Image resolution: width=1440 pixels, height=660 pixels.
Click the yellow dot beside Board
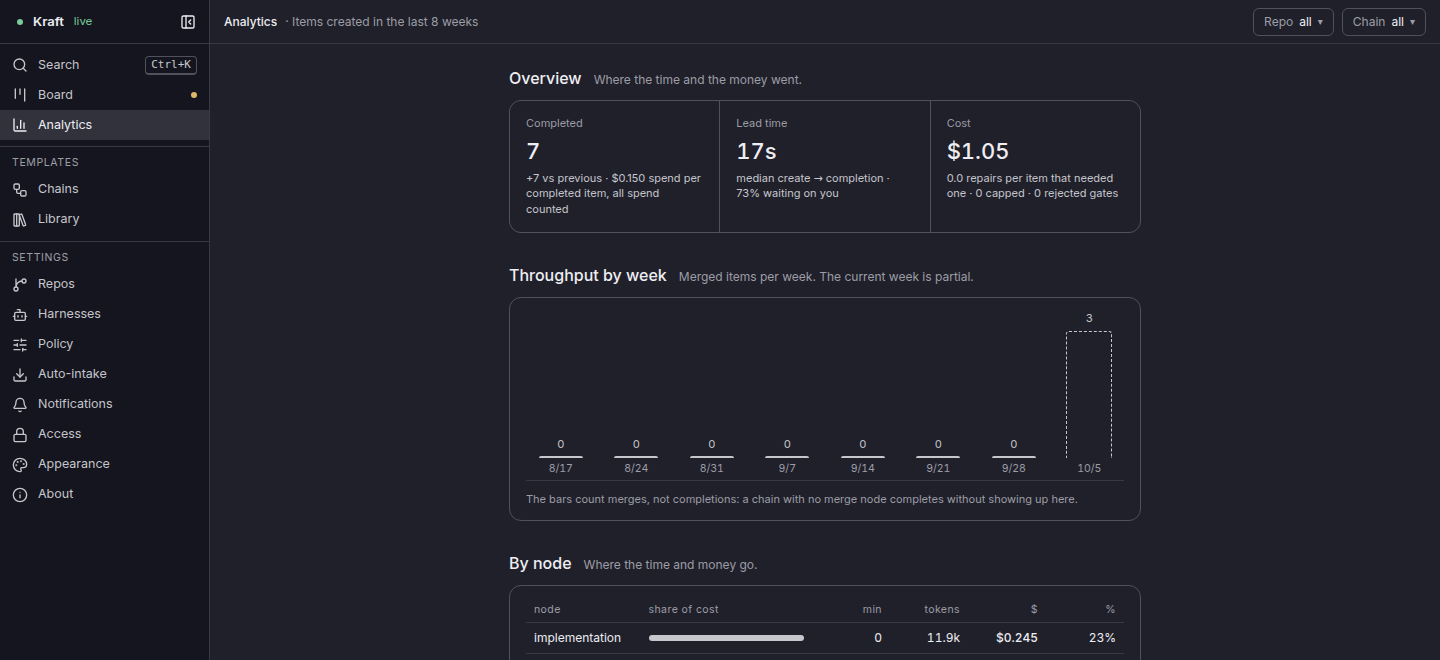click(194, 95)
